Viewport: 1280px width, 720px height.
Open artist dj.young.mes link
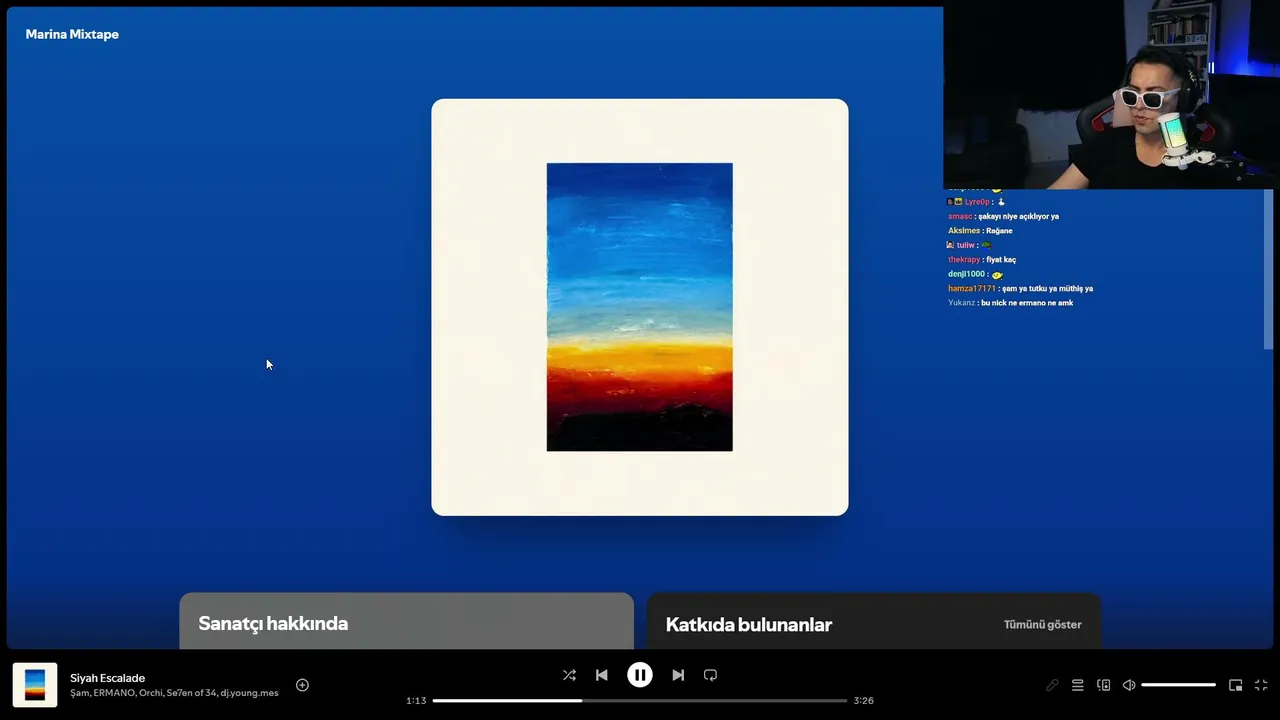click(x=250, y=693)
